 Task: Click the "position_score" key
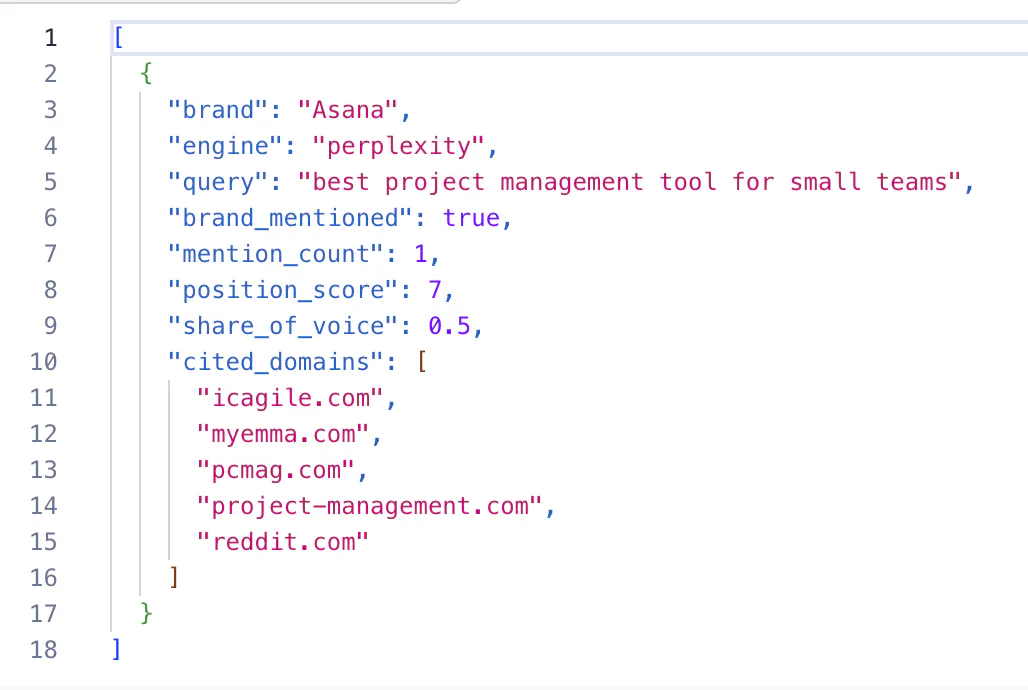pos(283,290)
